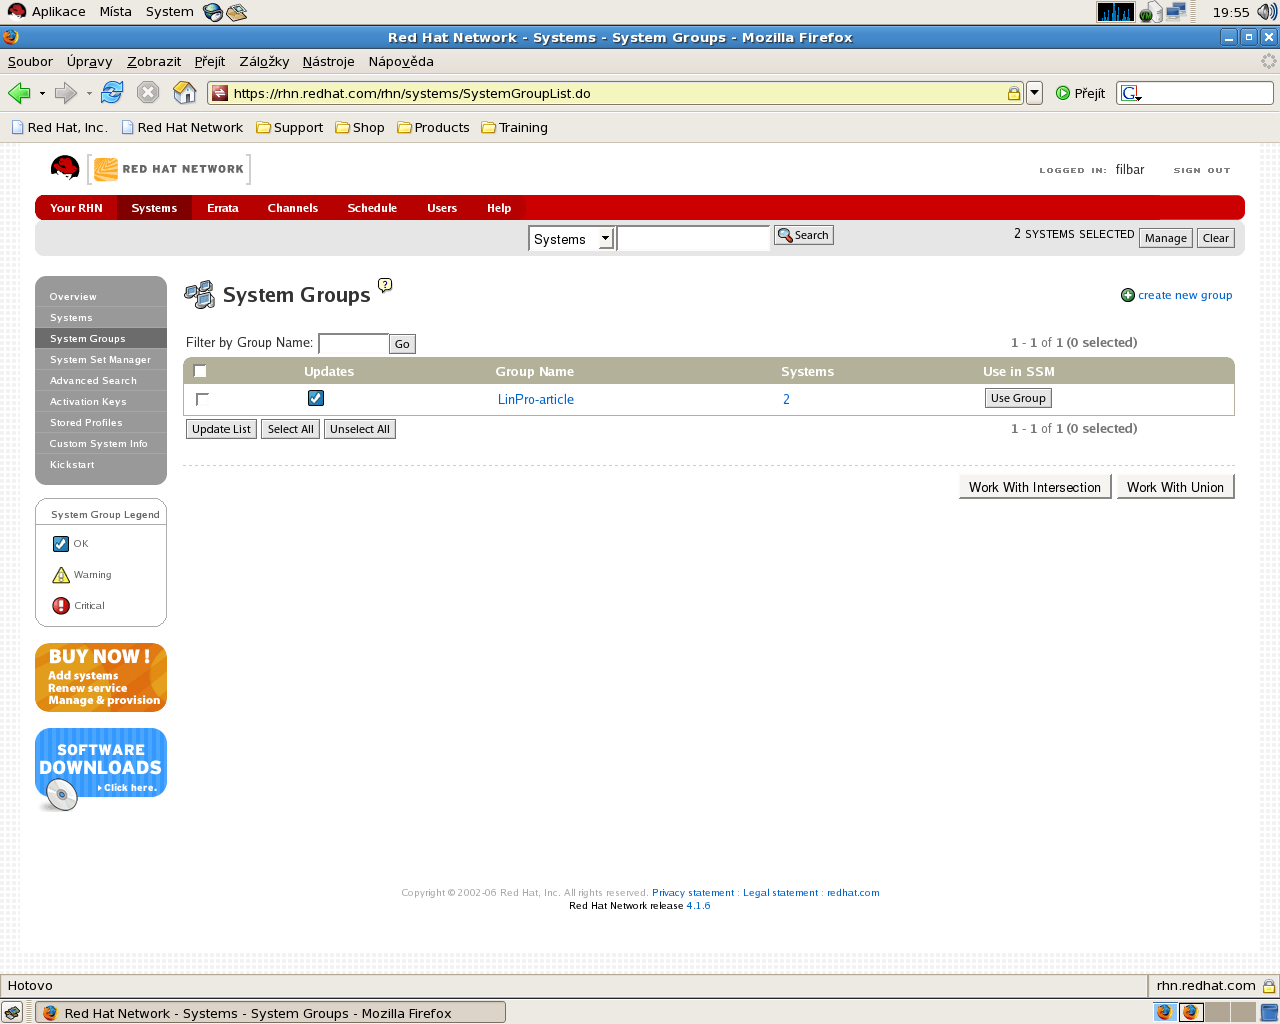1280x1024 pixels.
Task: Open Activation Keys in sidebar
Action: point(101,402)
